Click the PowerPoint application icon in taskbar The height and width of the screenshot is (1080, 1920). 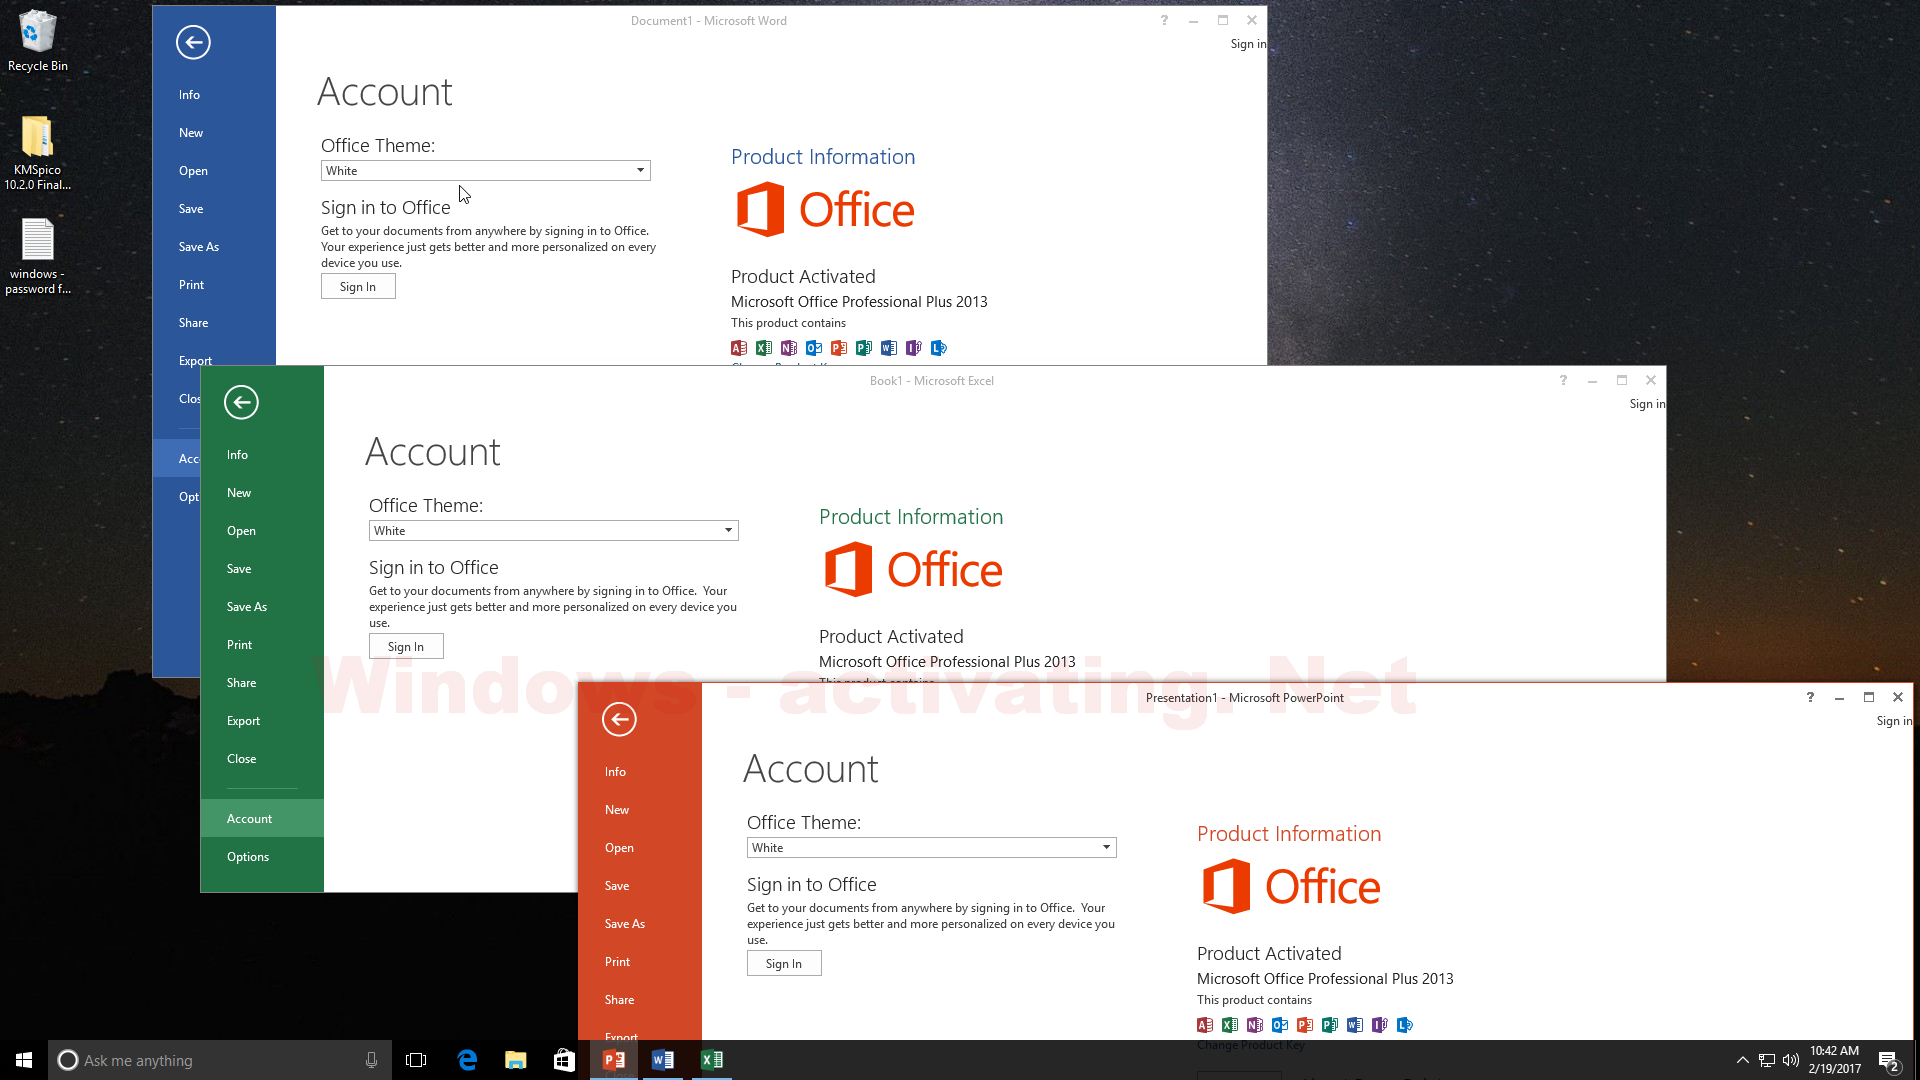click(x=615, y=1059)
